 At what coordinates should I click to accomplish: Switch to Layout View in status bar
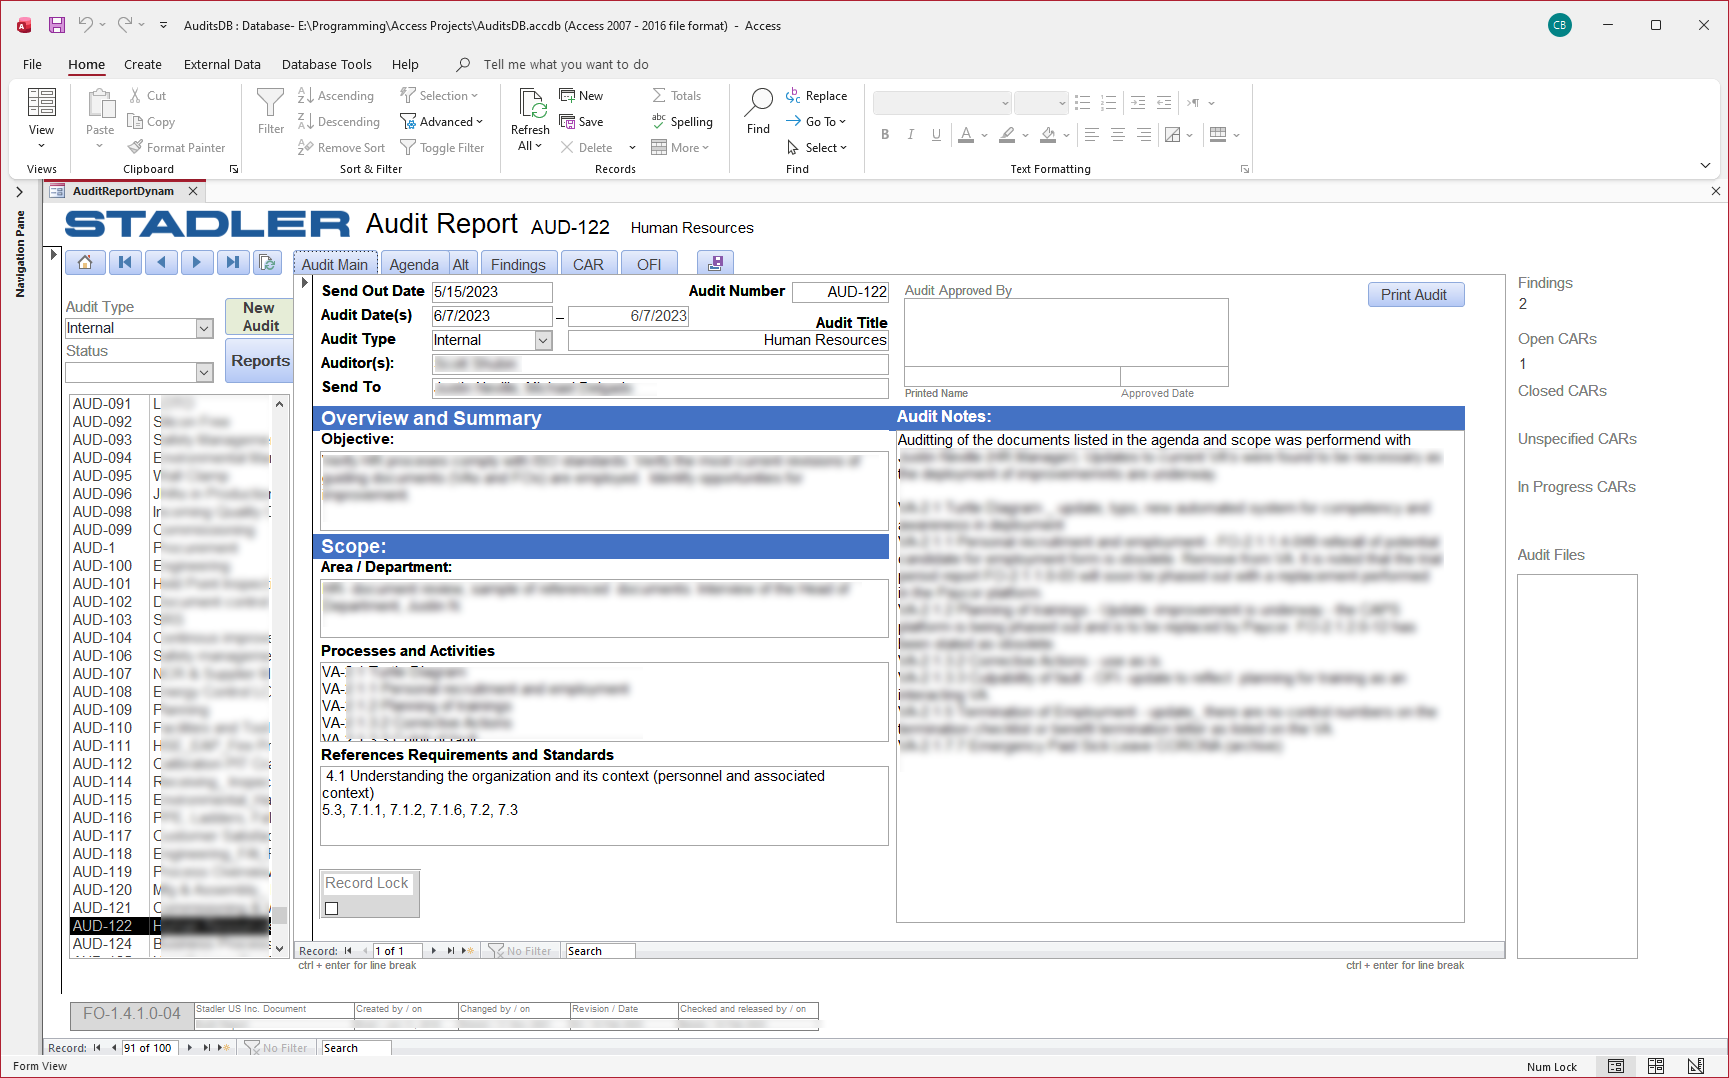tap(1655, 1066)
